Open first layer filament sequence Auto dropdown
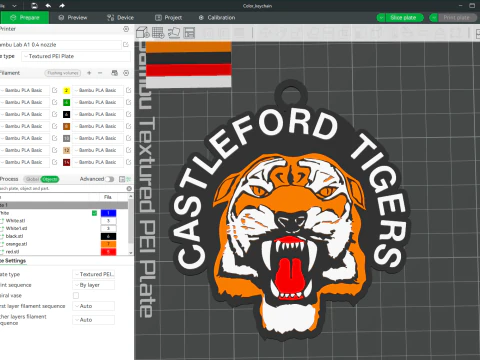 click(94, 306)
